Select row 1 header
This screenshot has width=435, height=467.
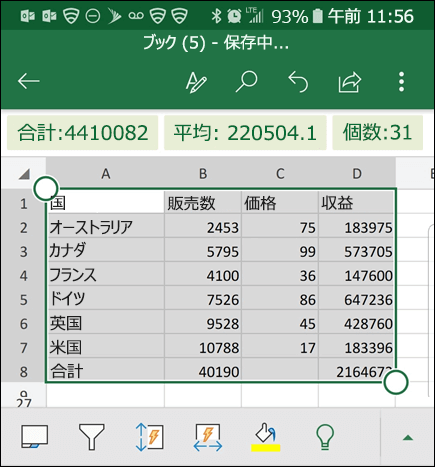click(23, 203)
